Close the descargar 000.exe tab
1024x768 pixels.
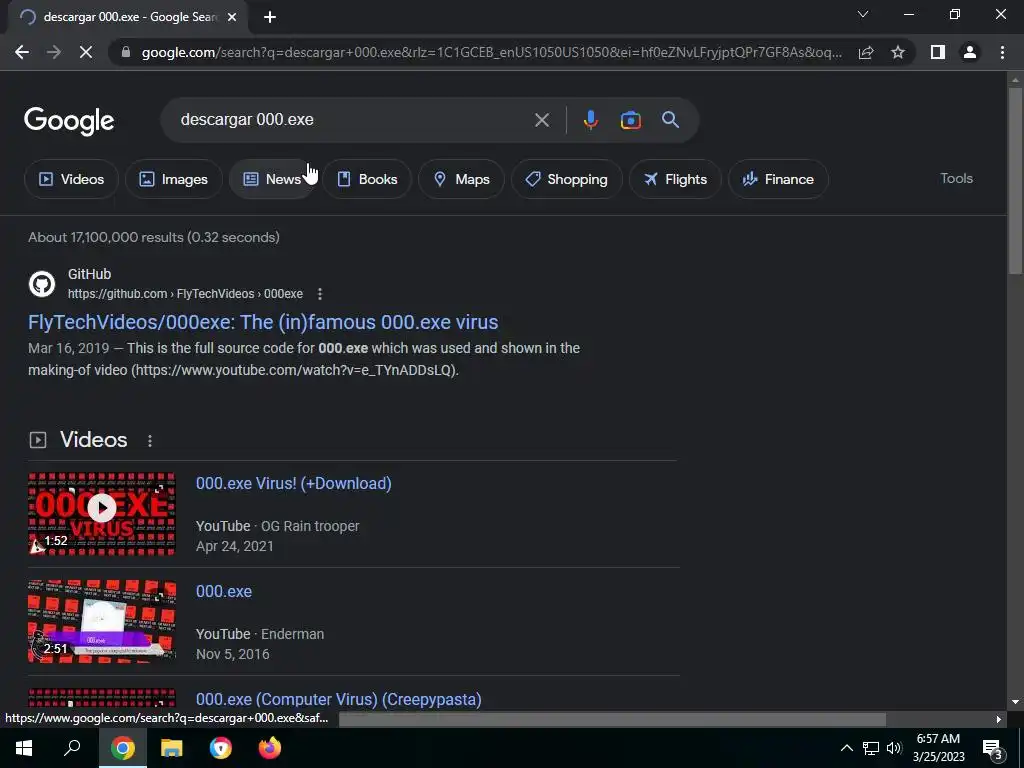(x=232, y=17)
